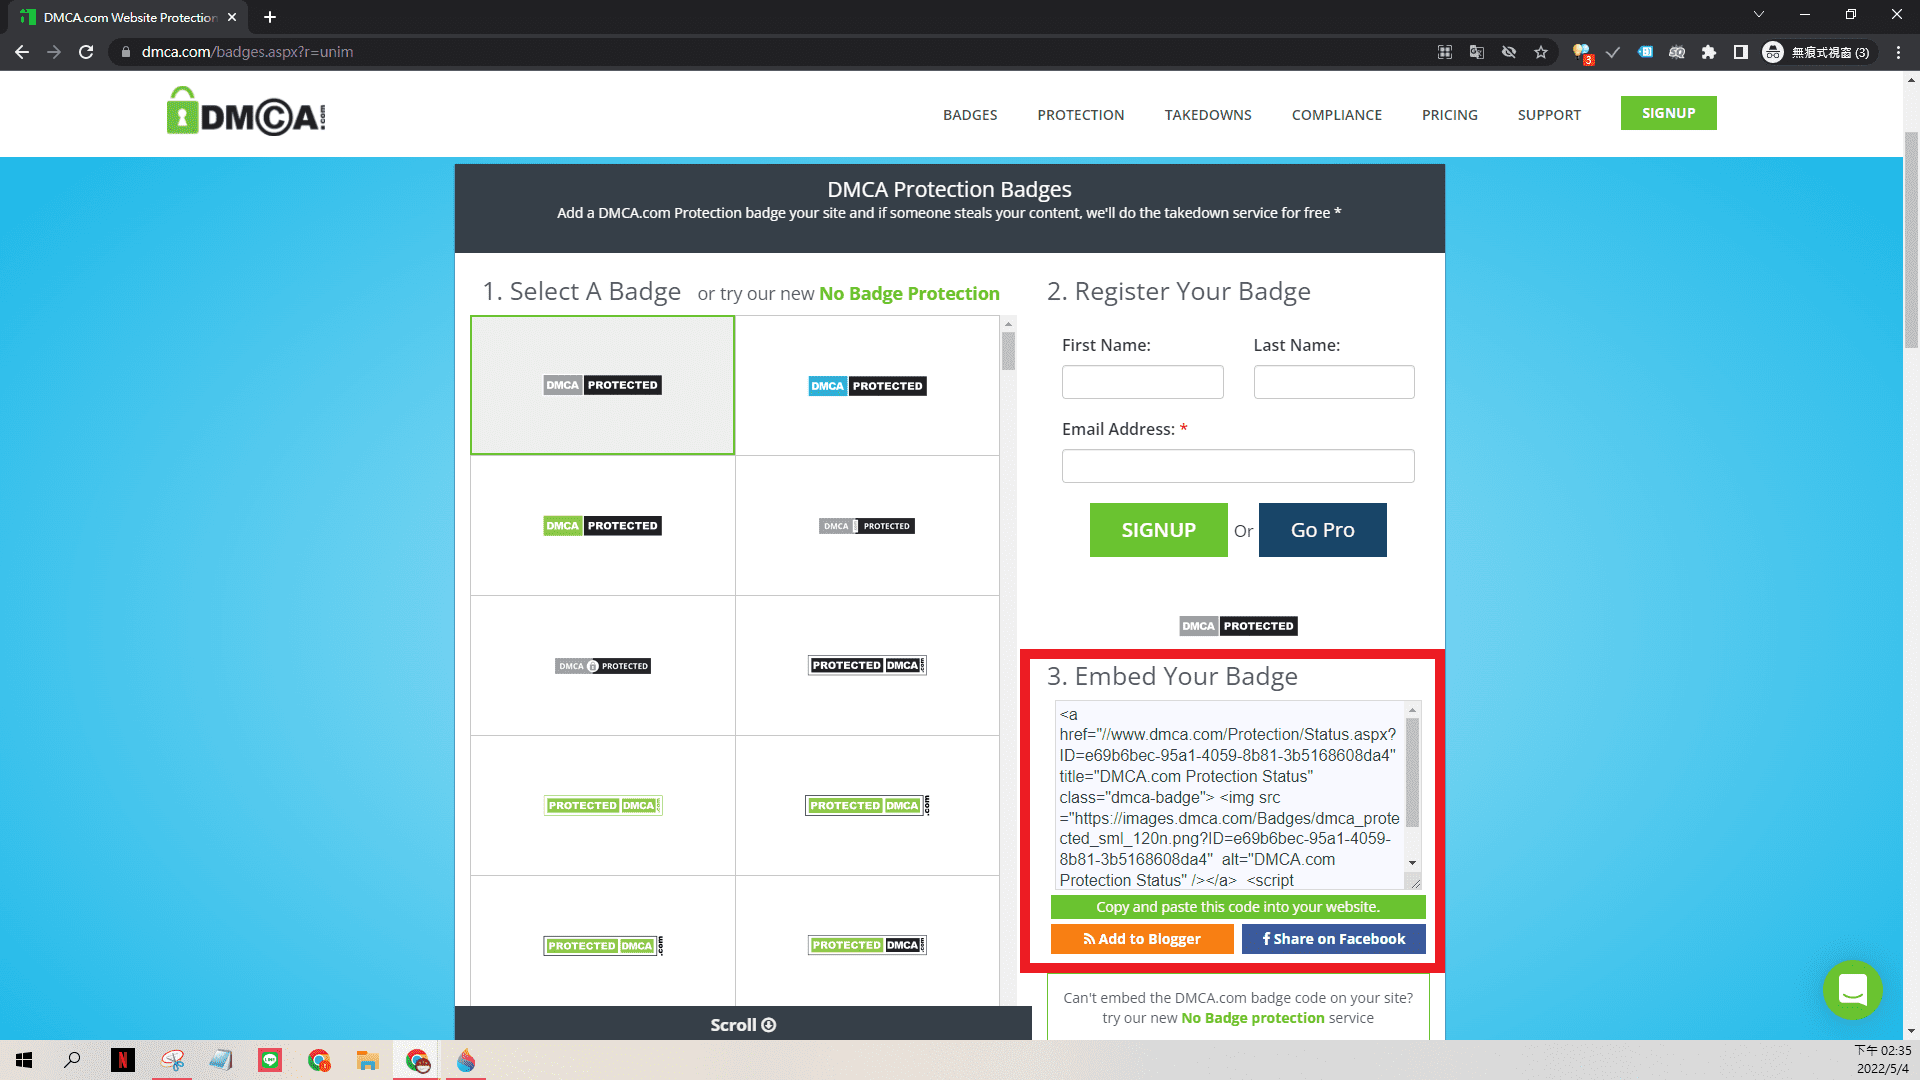The width and height of the screenshot is (1920, 1080).
Task: Select the small grey badge with lock icon
Action: (x=602, y=666)
